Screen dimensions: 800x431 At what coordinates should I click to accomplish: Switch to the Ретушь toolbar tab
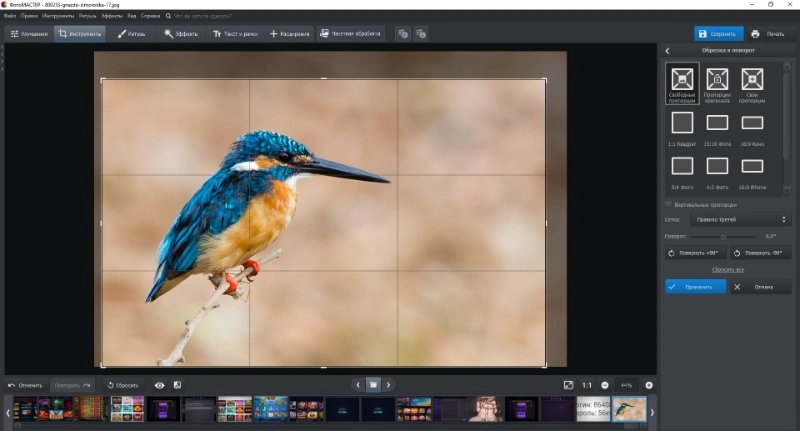(132, 34)
